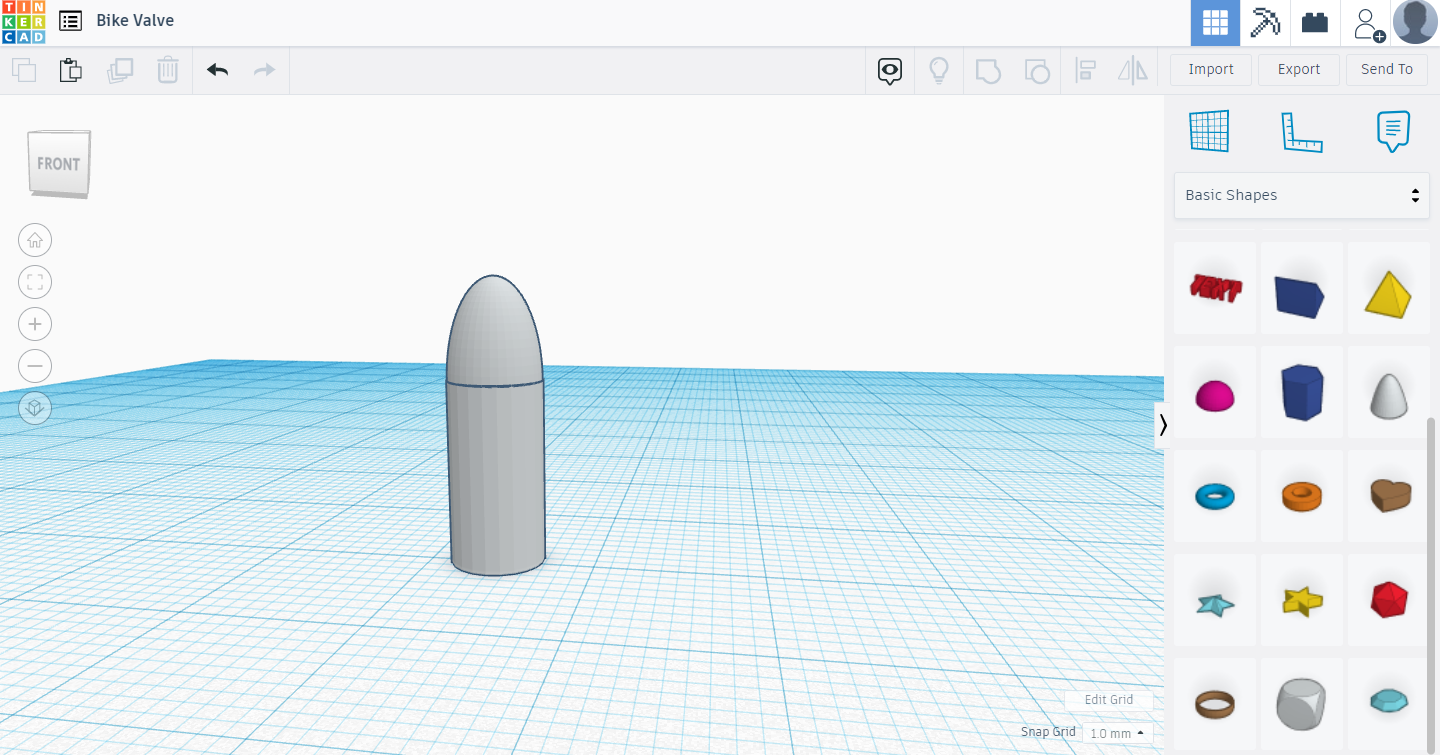Click the FRONT view cube
This screenshot has height=755, width=1440.
point(59,162)
